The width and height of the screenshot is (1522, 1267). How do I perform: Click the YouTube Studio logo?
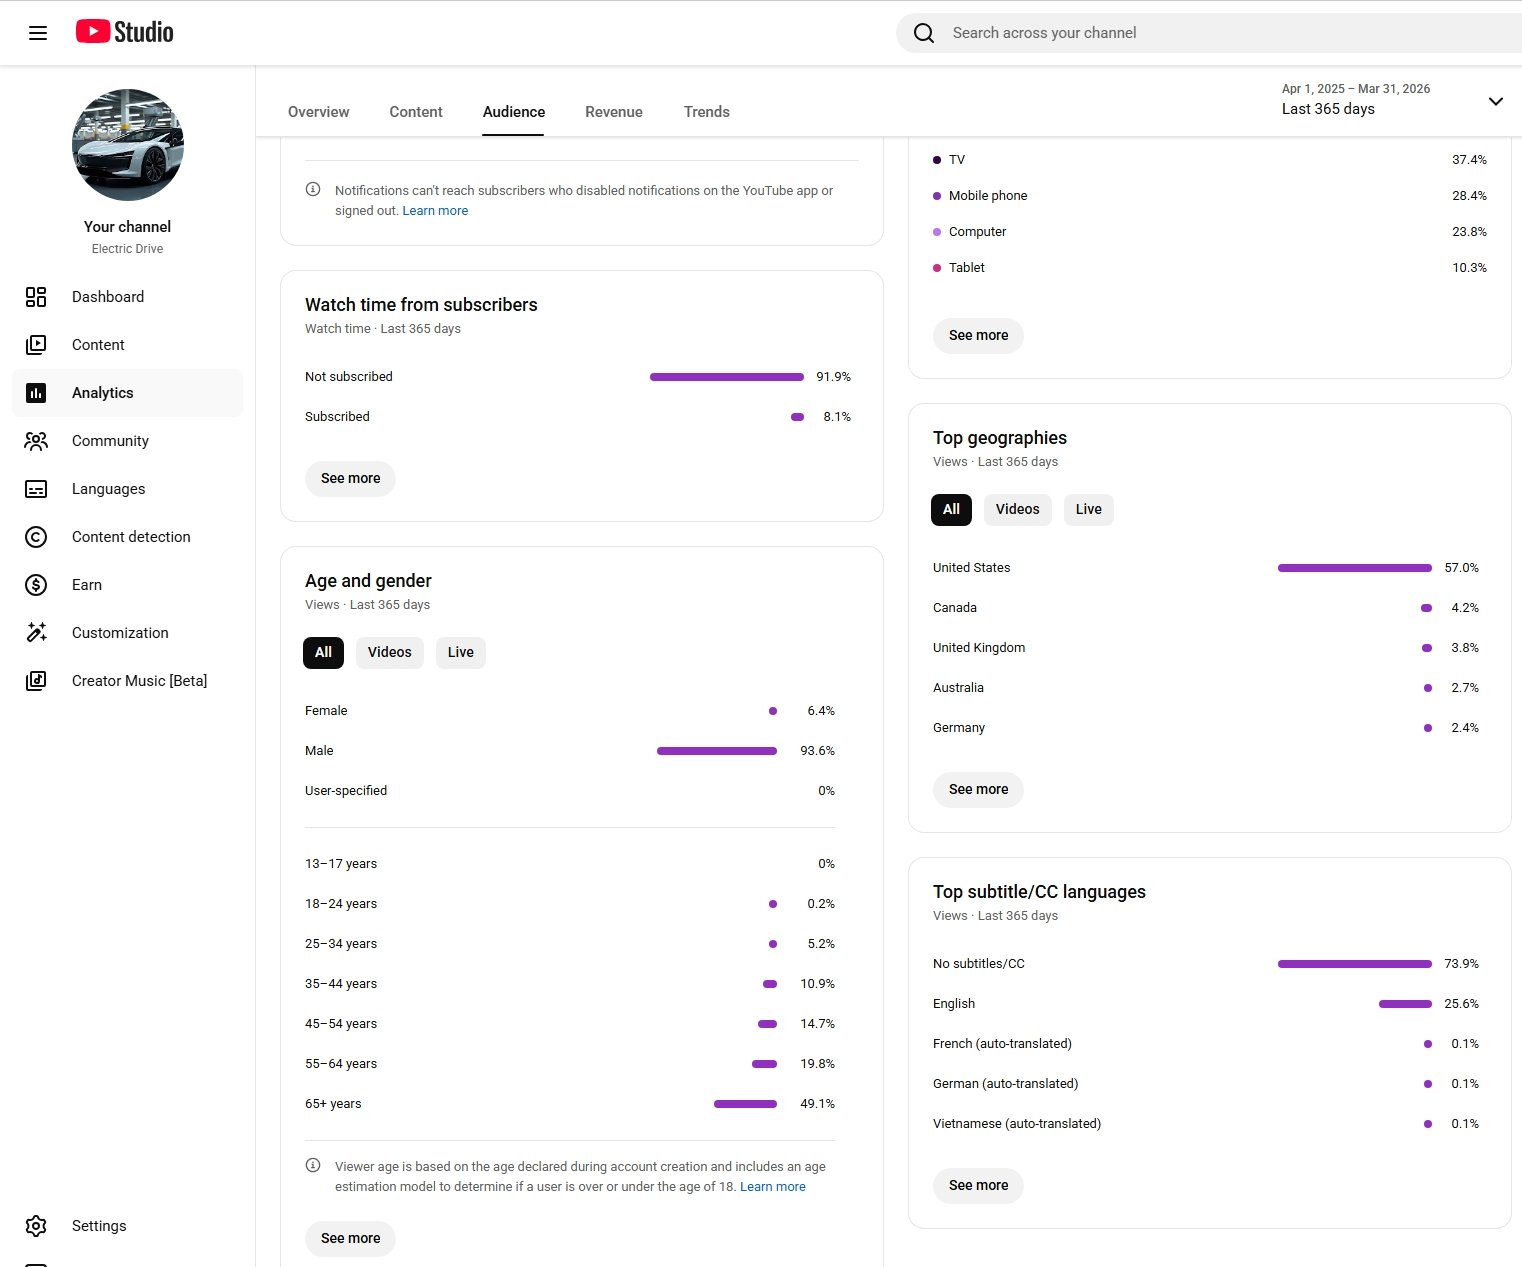(125, 32)
